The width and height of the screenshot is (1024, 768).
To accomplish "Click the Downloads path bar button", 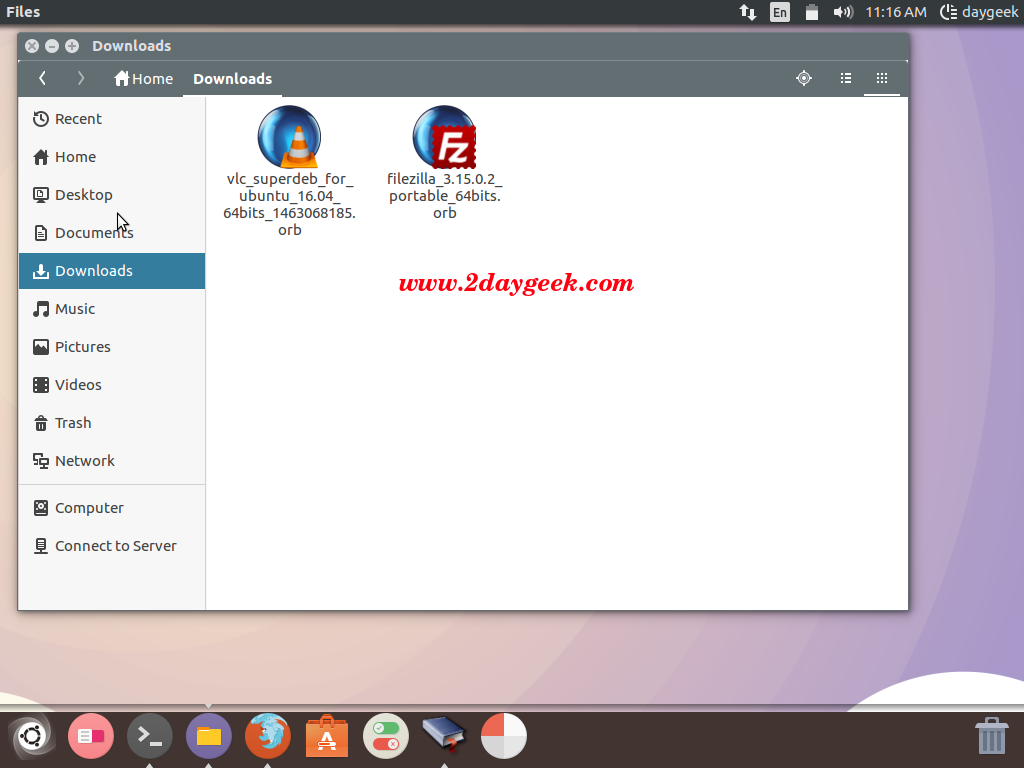I will tap(232, 78).
